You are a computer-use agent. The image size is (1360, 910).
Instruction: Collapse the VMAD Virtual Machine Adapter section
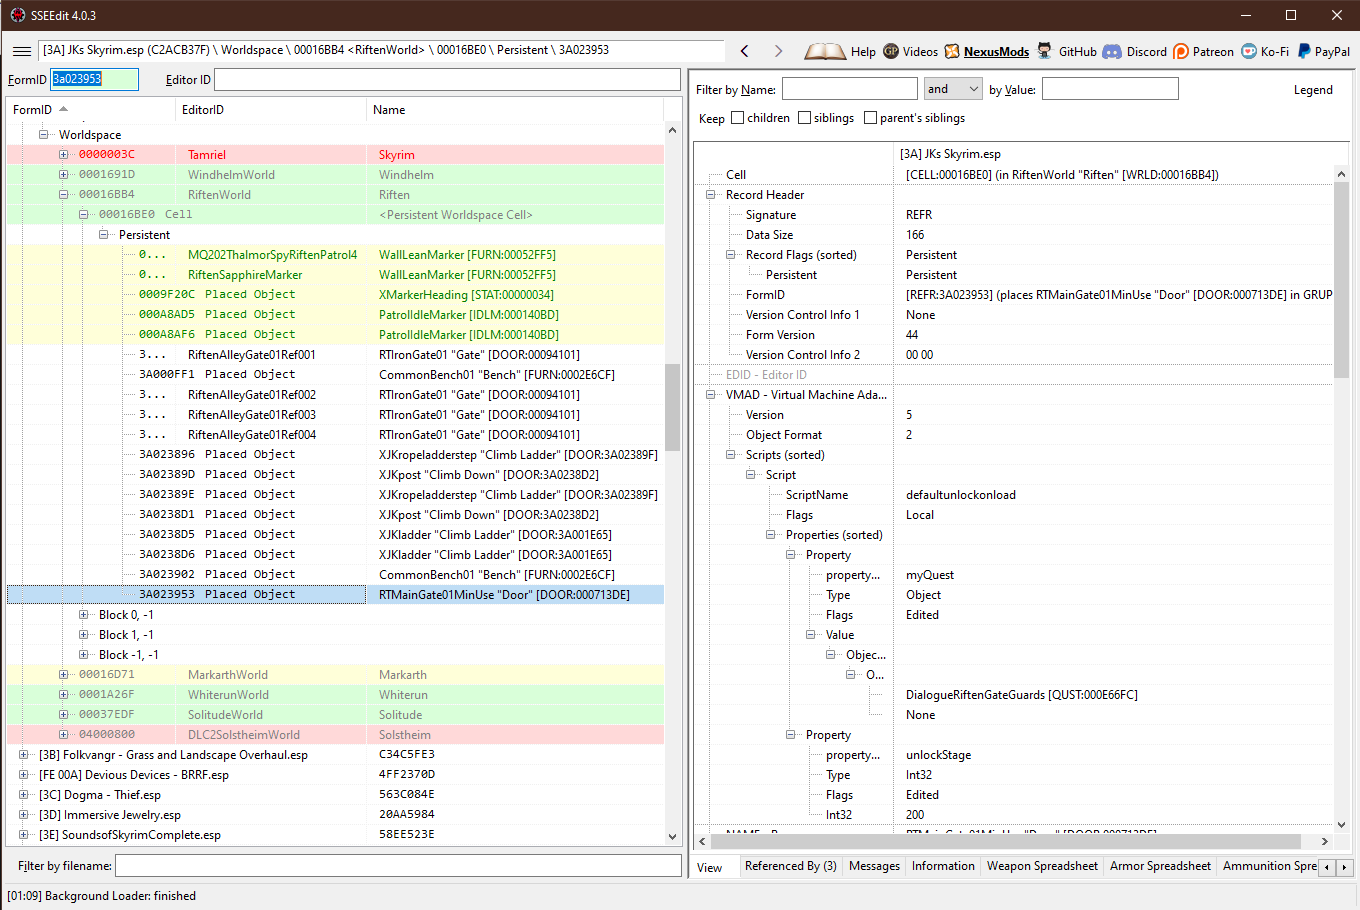coord(711,395)
